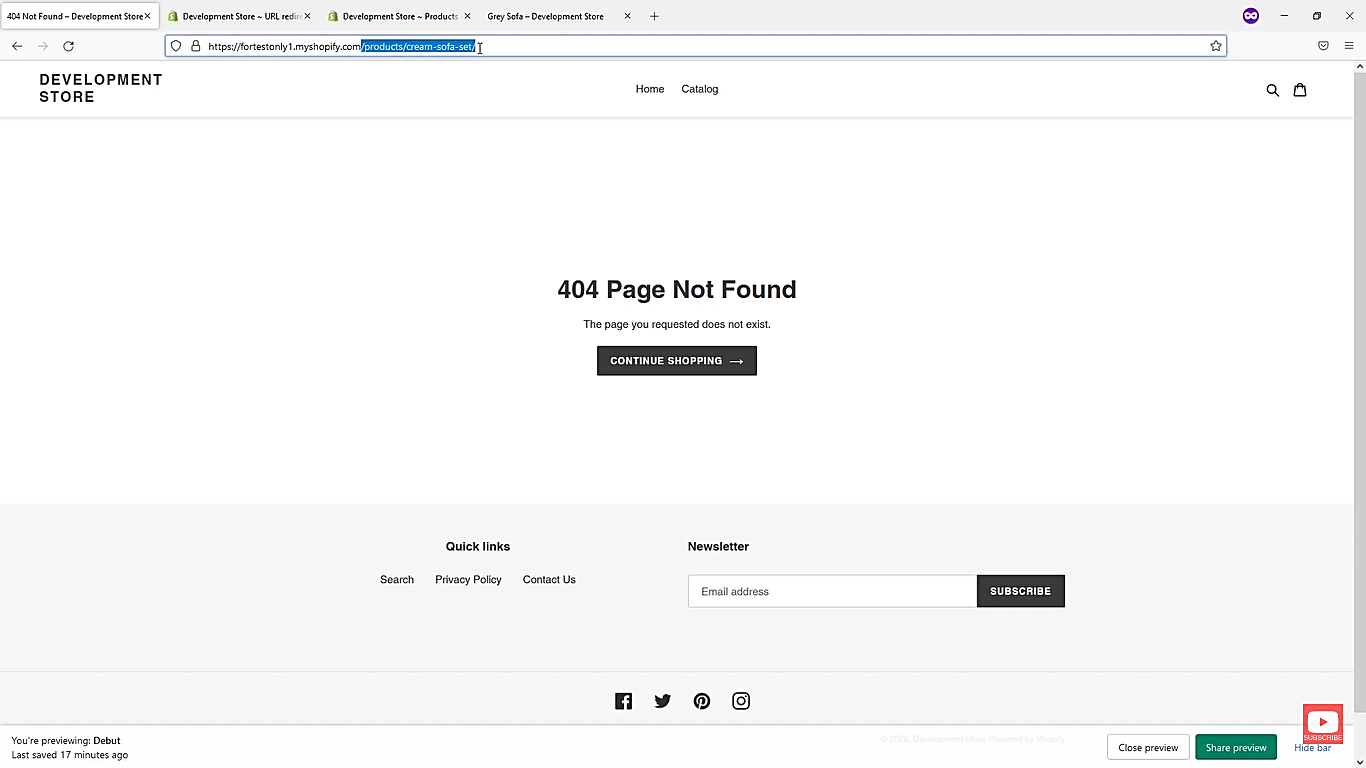Click the shield tracking protection icon
Image resolution: width=1366 pixels, height=768 pixels.
[x=176, y=46]
